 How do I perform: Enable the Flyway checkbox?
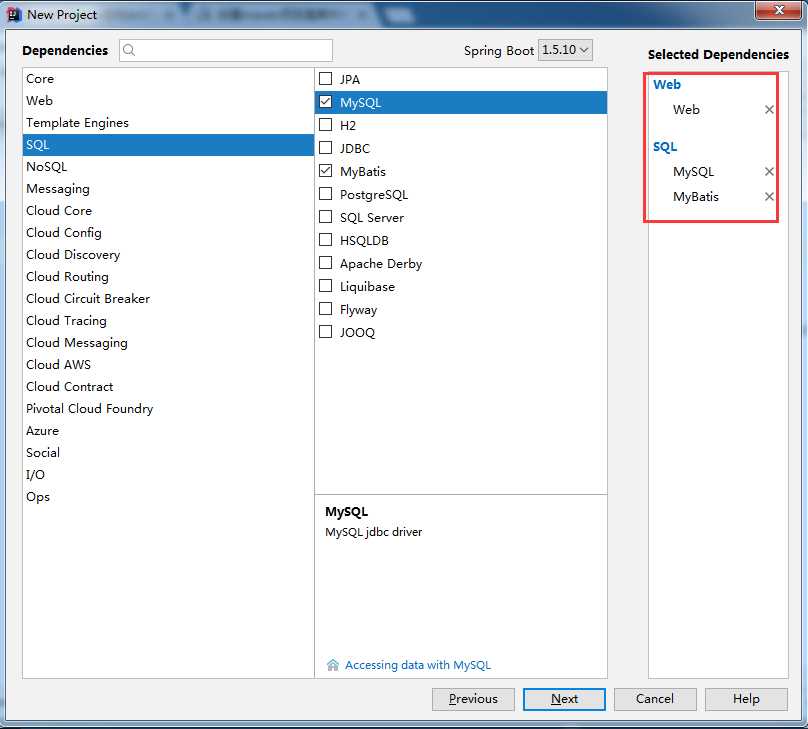click(325, 309)
